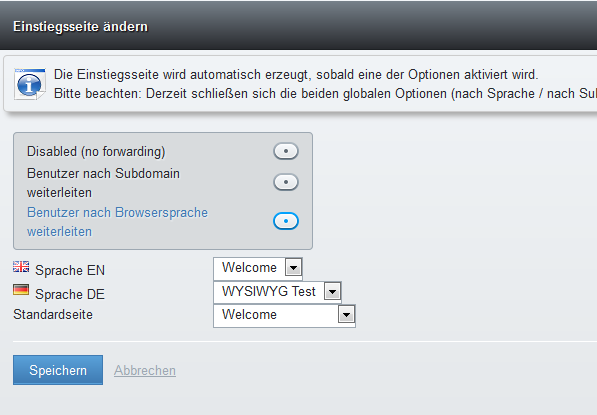597x415 pixels.
Task: Click the Speichern button
Action: click(x=58, y=370)
